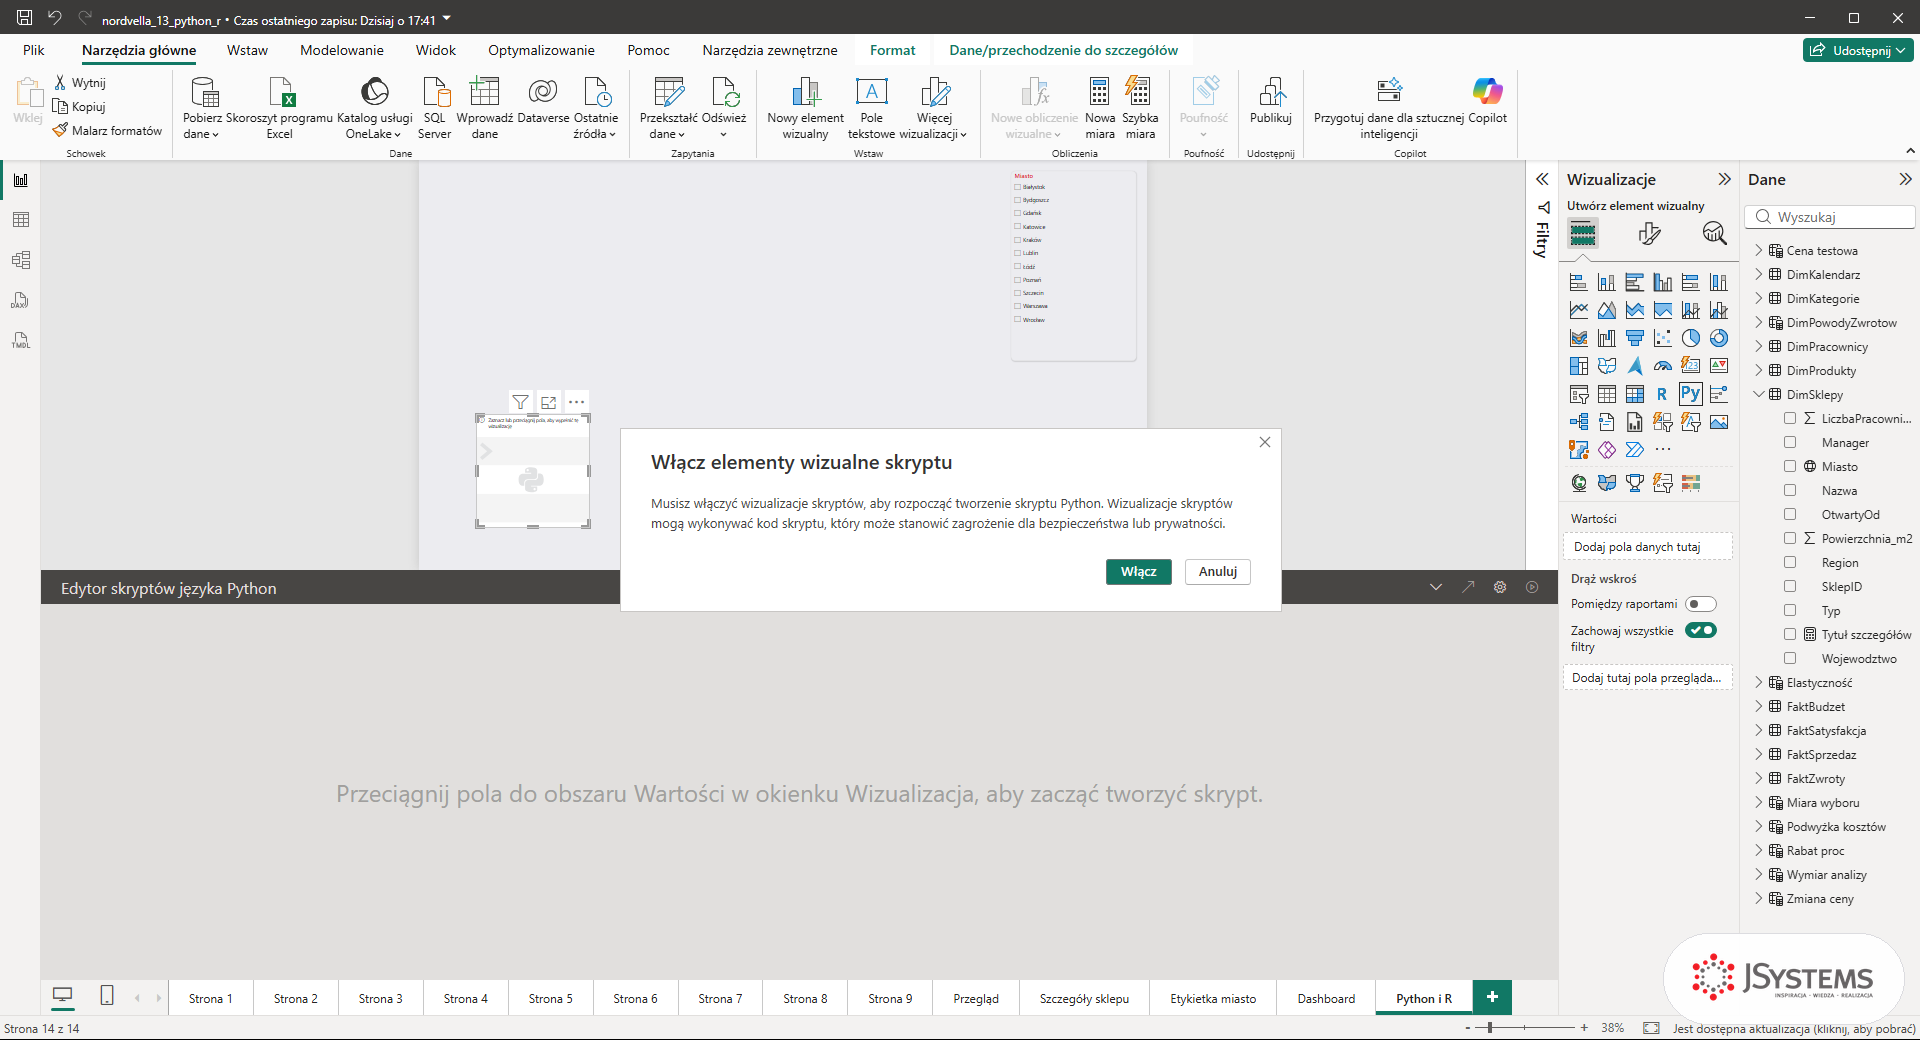
Task: Check the Miasto field checkbox
Action: tap(1790, 466)
